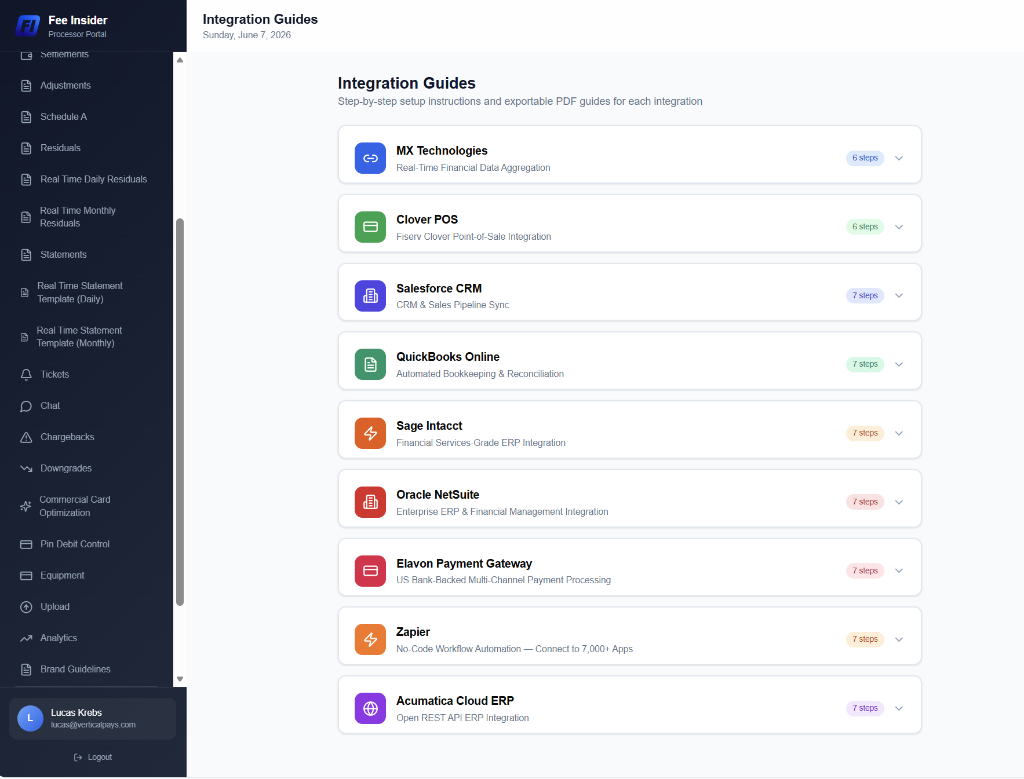Click the Sage Intacct 7 steps badge
Image resolution: width=1024 pixels, height=779 pixels.
coord(865,433)
